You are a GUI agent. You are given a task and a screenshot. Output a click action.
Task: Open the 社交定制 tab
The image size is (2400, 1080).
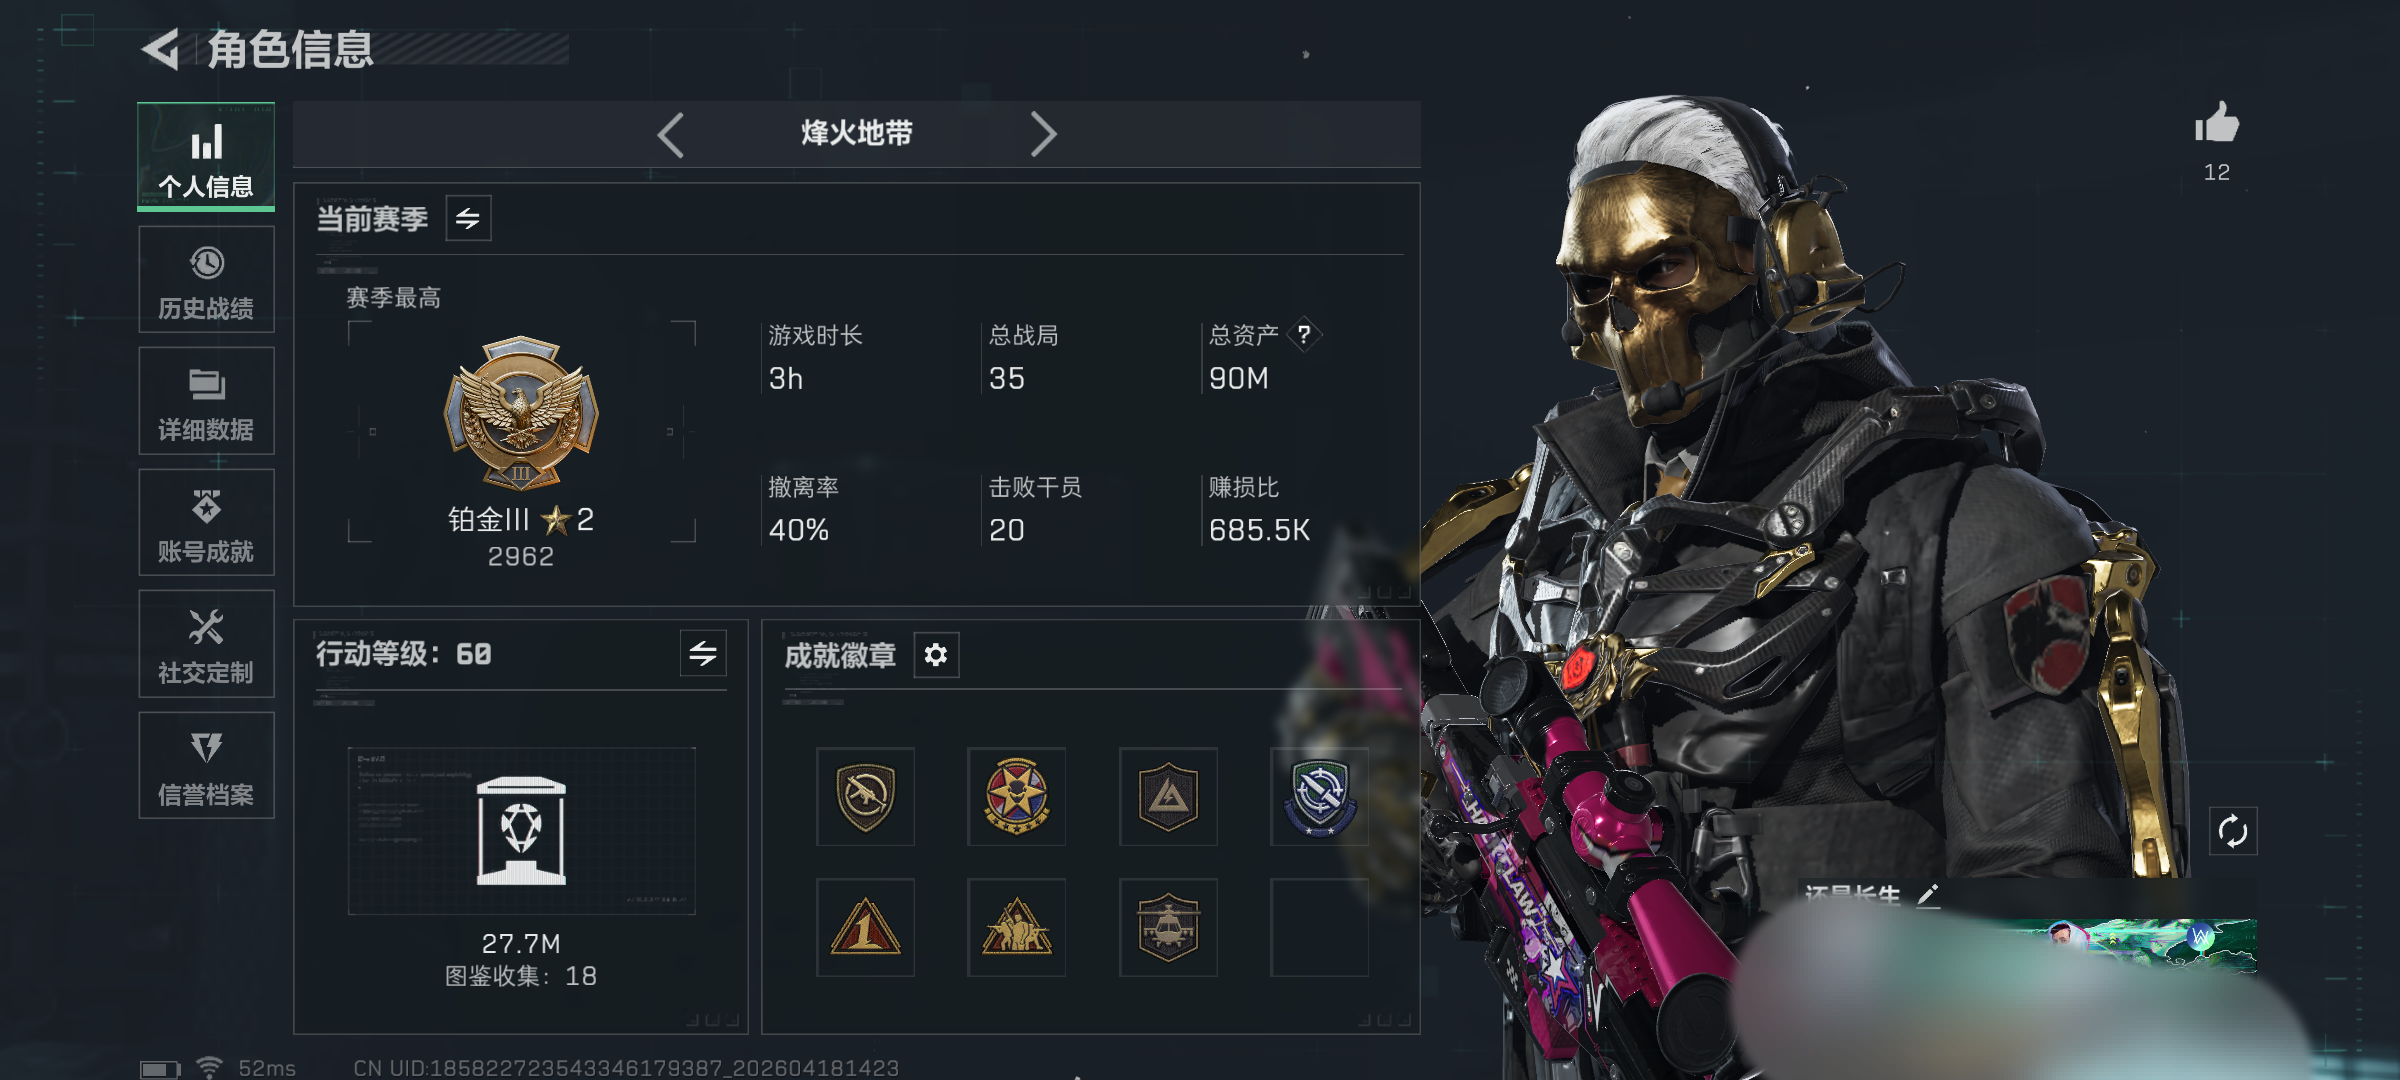point(206,644)
